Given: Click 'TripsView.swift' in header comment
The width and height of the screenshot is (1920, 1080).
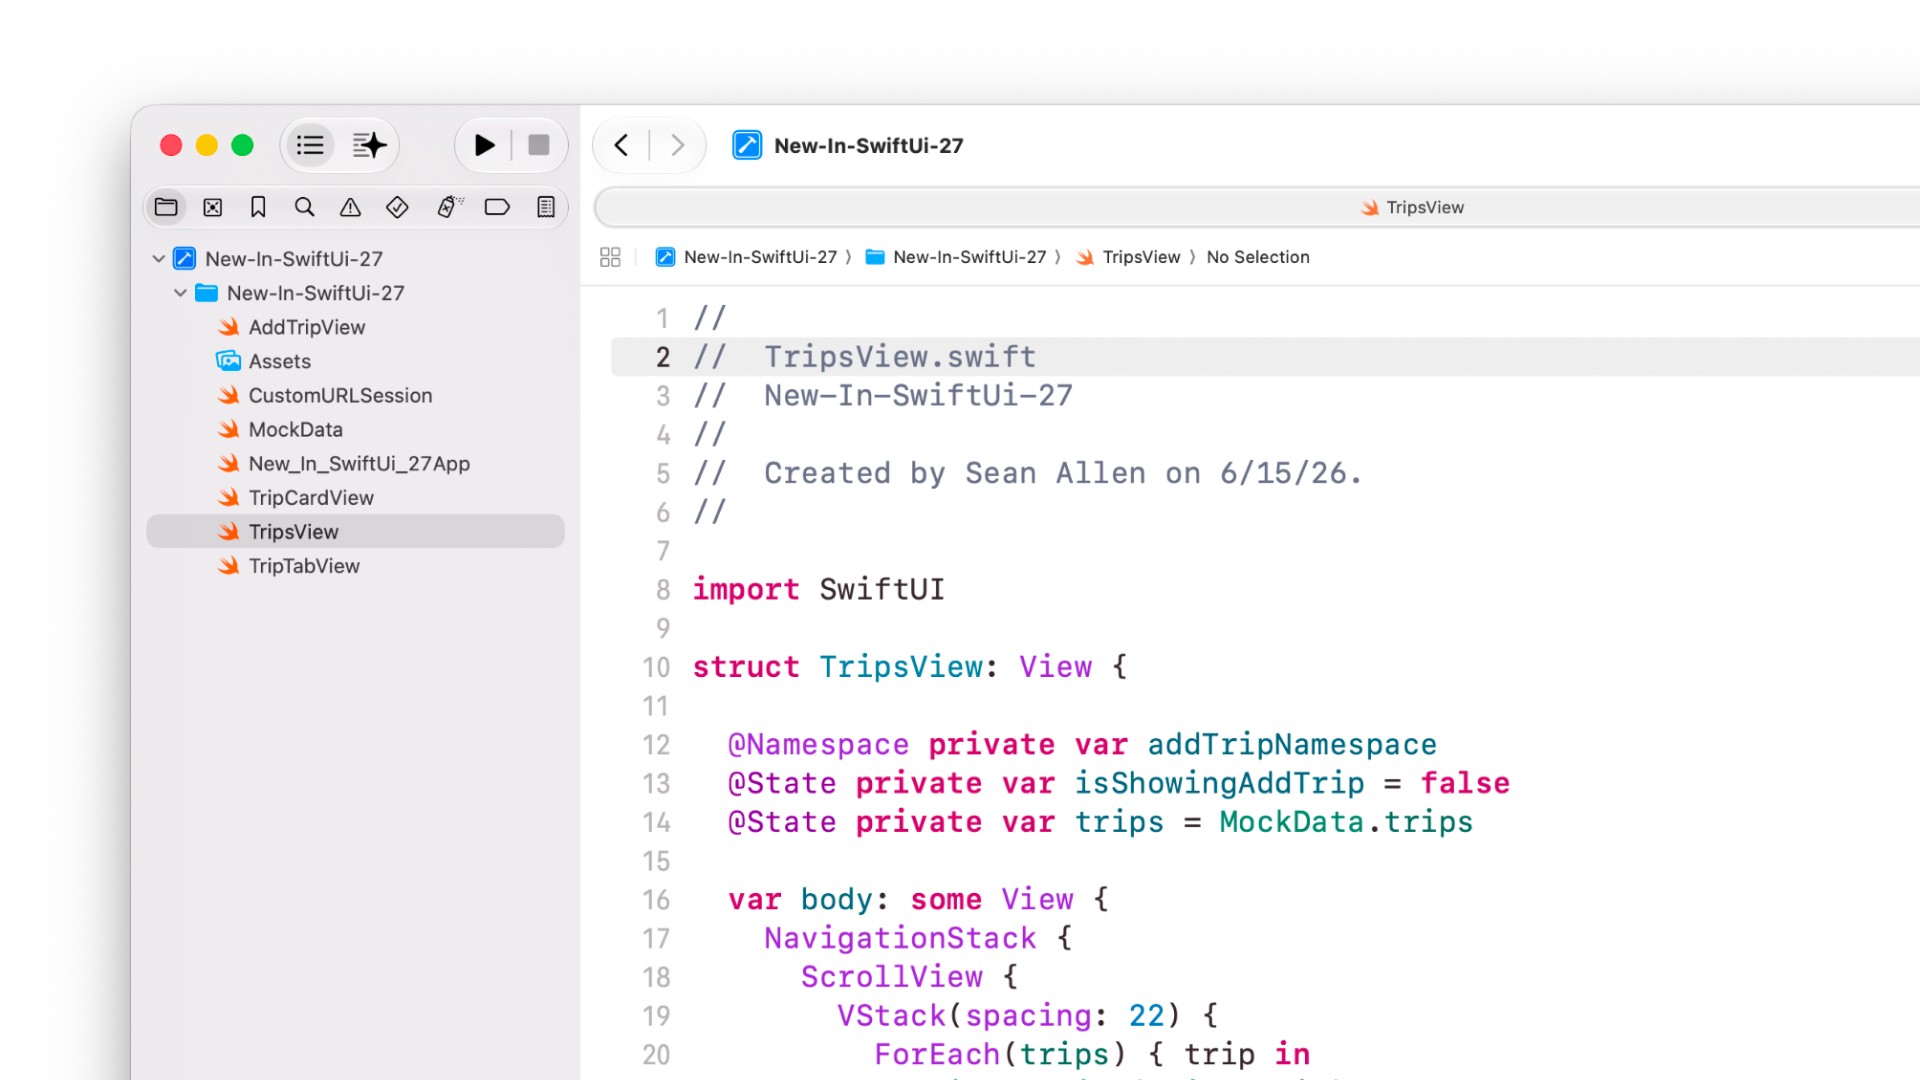Looking at the screenshot, I should pyautogui.click(x=900, y=357).
